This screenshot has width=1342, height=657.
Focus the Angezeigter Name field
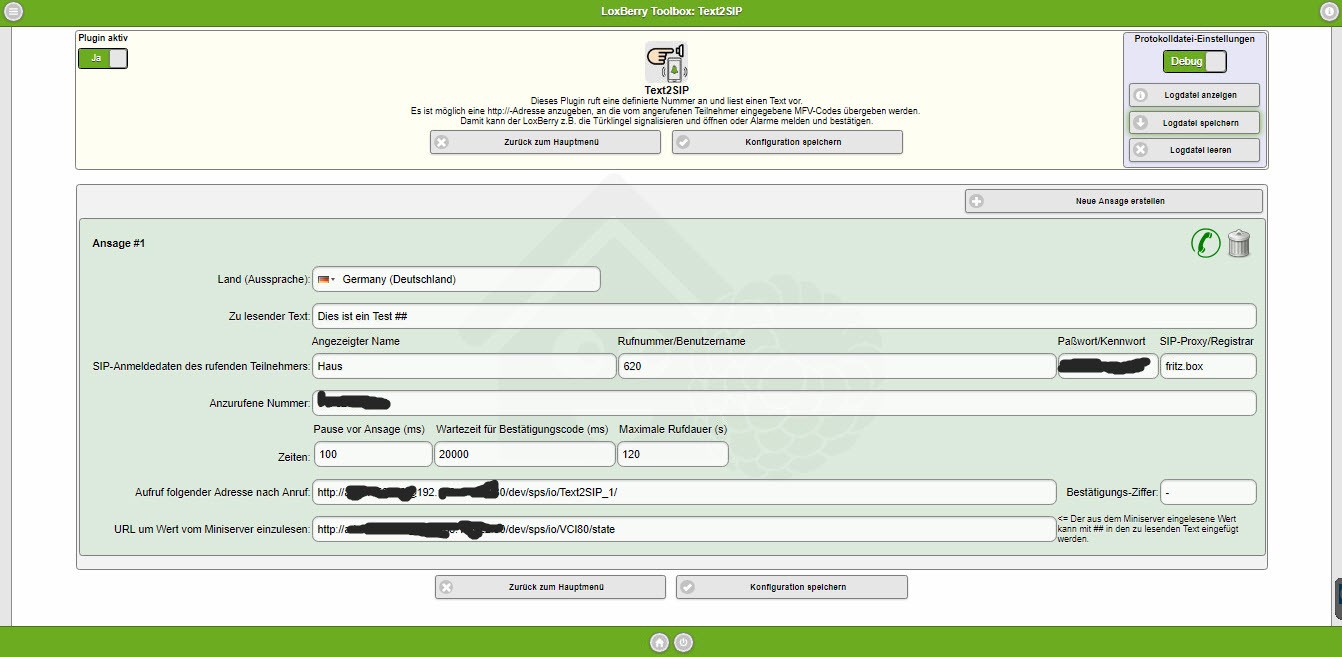[464, 366]
